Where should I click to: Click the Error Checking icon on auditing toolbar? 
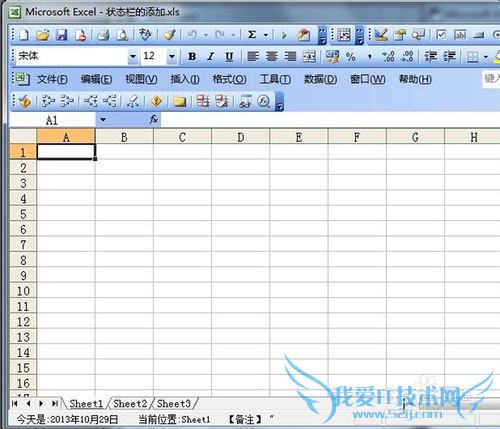(25, 101)
